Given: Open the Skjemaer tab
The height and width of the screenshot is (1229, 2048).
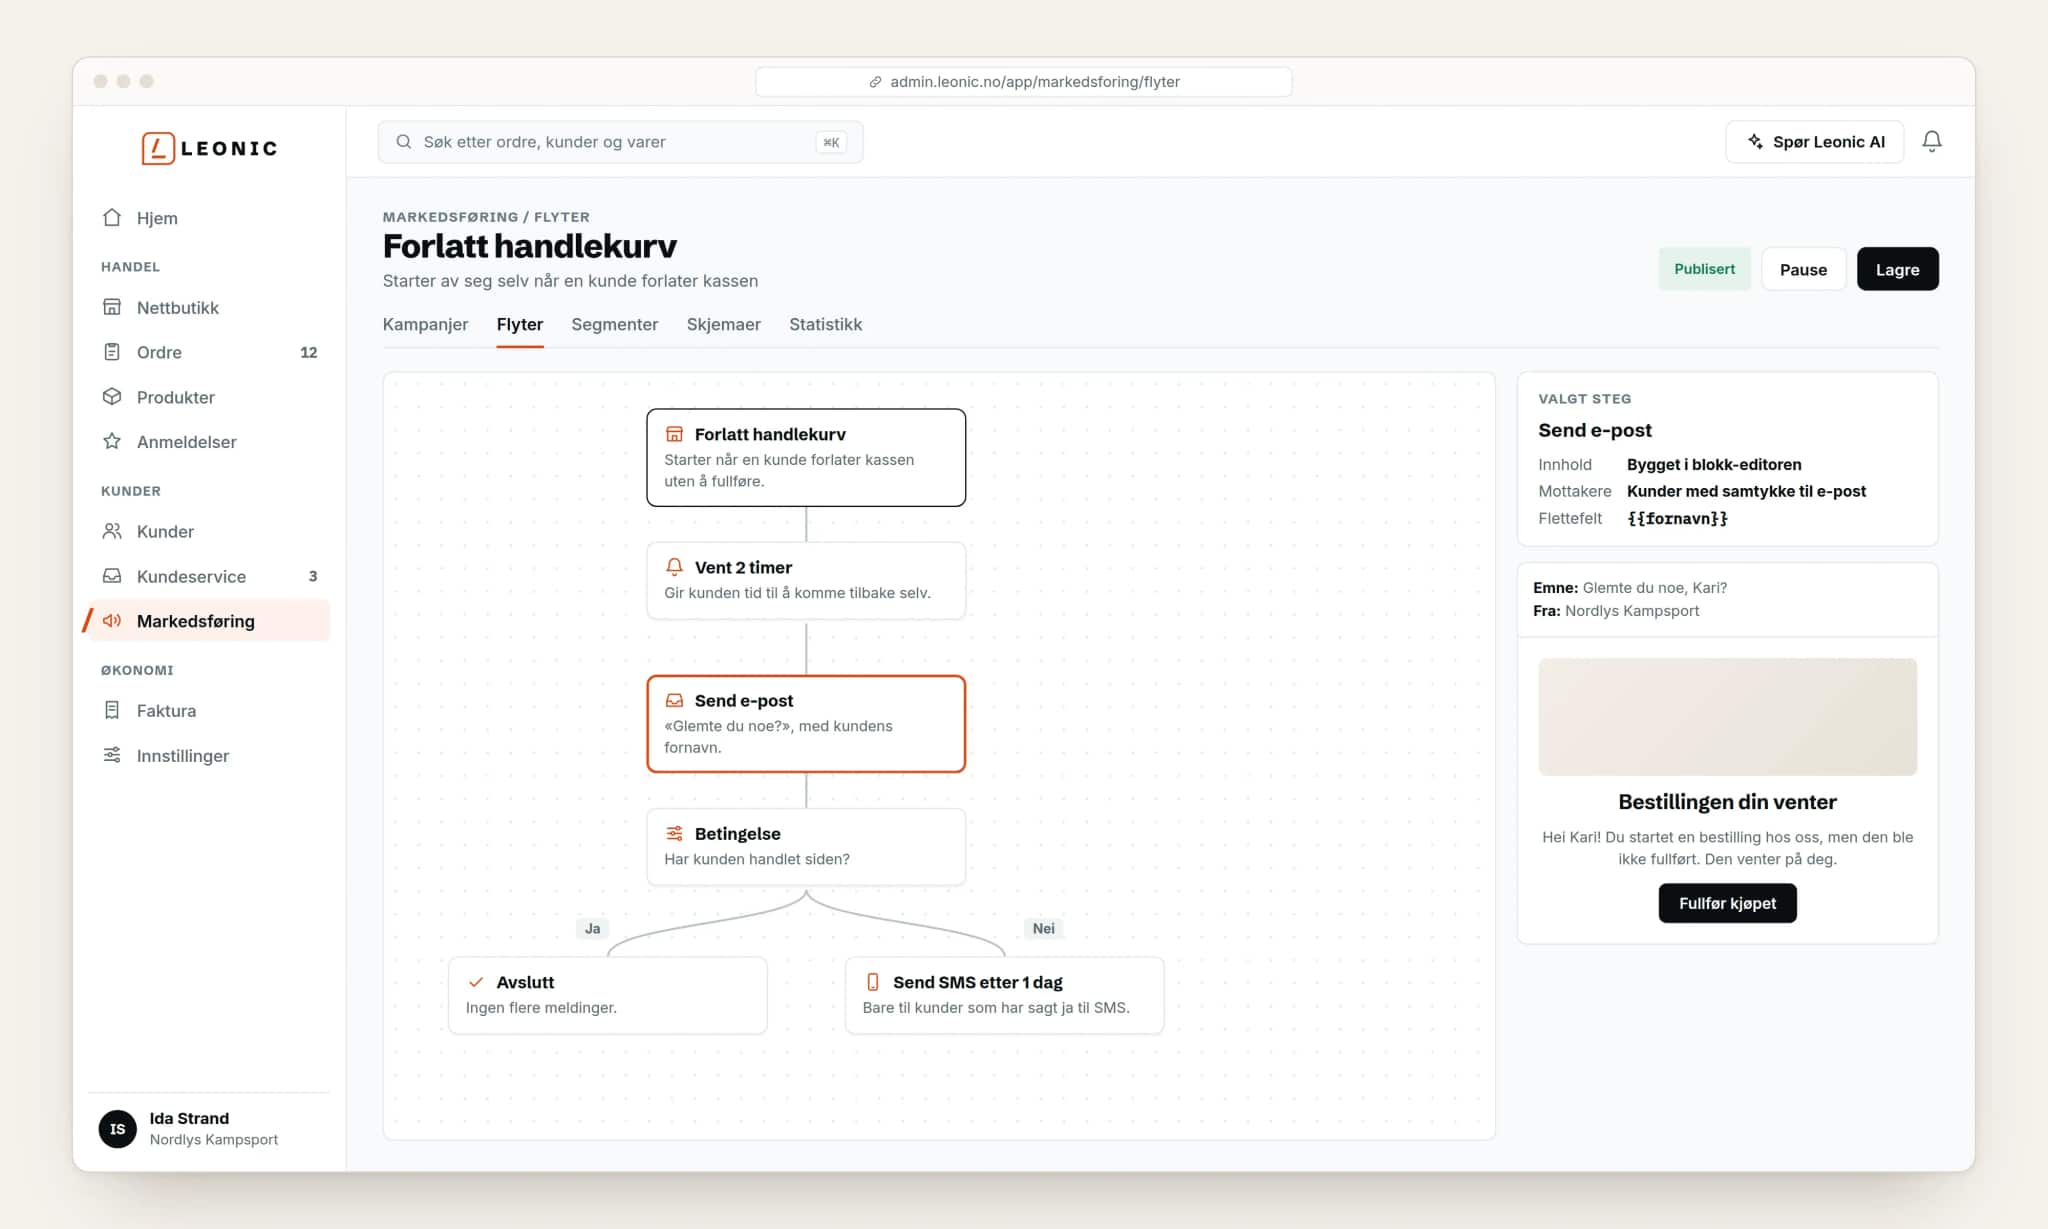Looking at the screenshot, I should click(x=724, y=324).
